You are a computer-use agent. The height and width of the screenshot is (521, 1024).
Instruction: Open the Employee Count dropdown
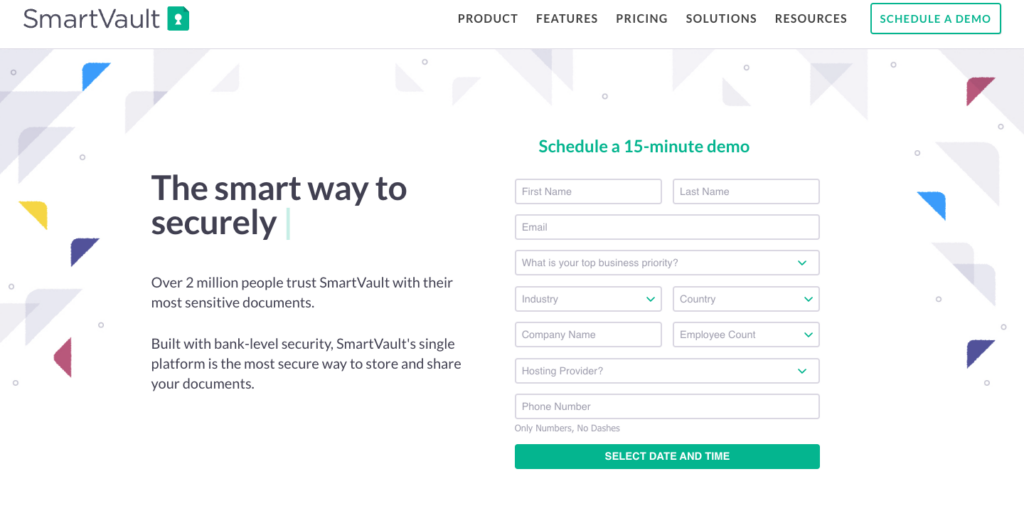pos(746,335)
